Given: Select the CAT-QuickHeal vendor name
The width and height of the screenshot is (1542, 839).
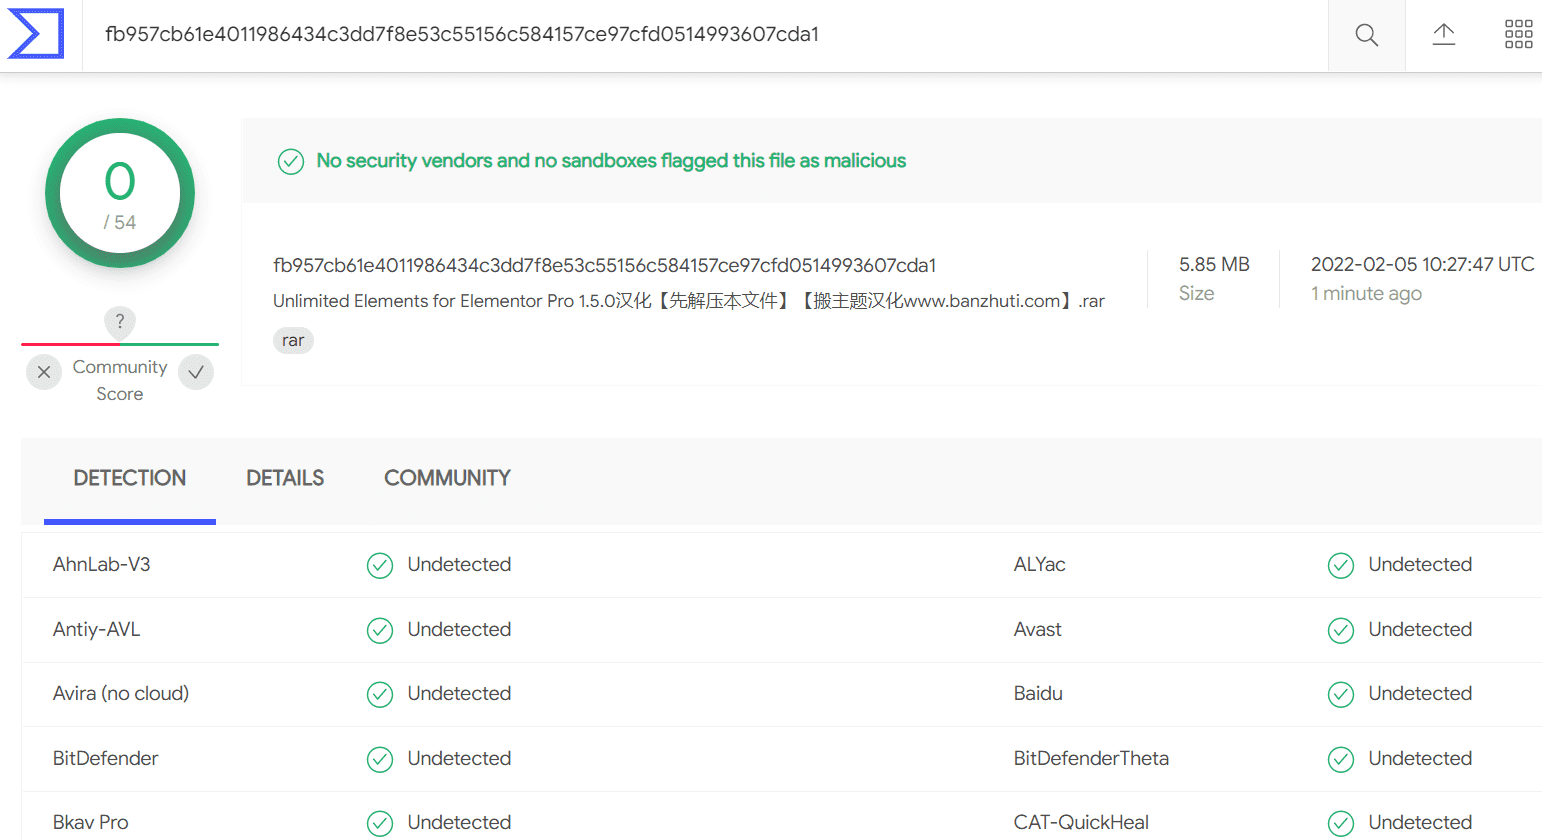Looking at the screenshot, I should click(x=1081, y=823).
